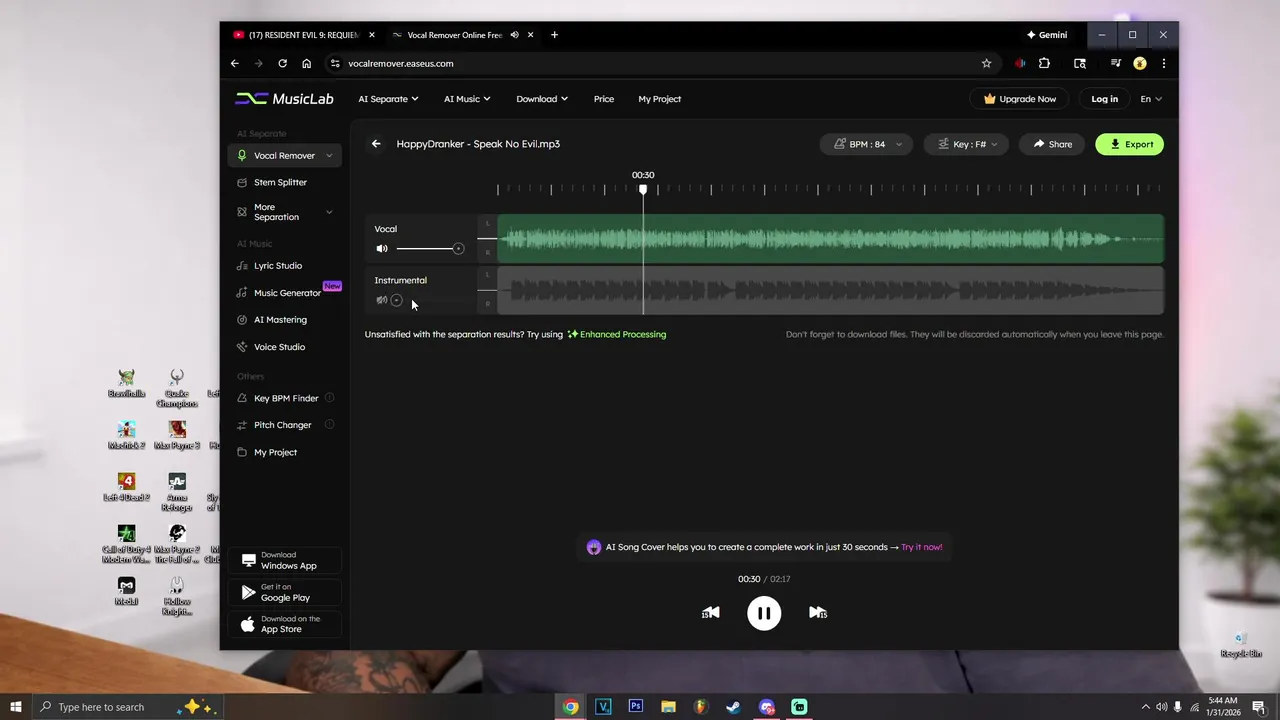Skip forward 15 seconds button

pyautogui.click(x=818, y=613)
